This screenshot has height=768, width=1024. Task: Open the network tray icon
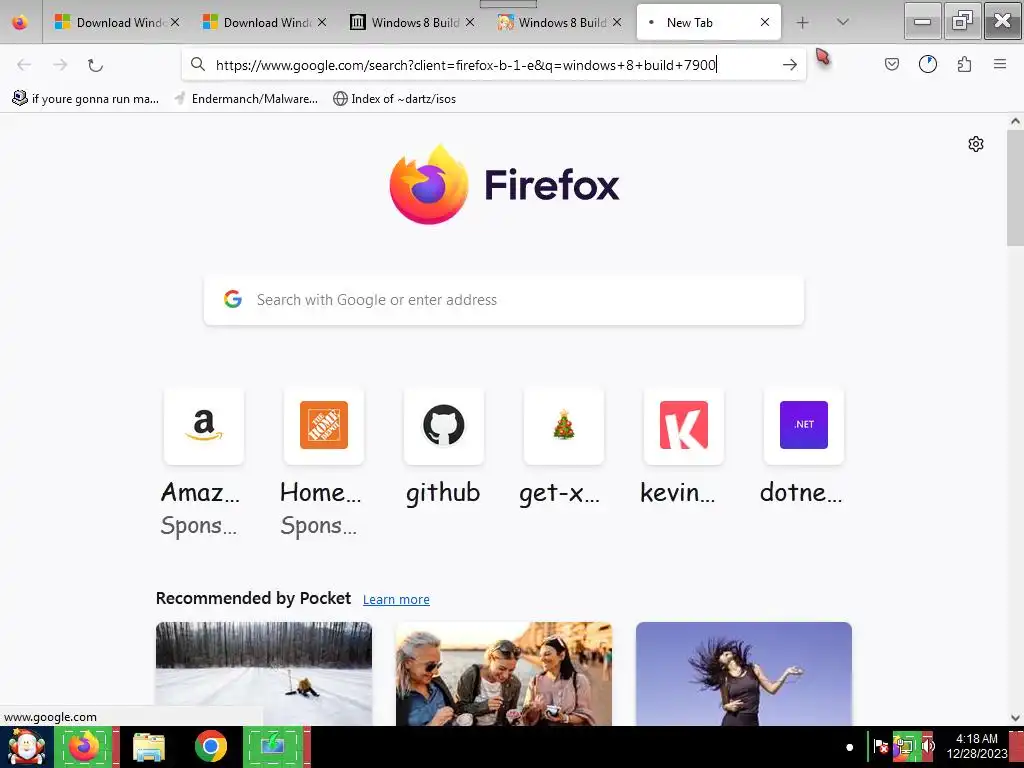coord(905,746)
